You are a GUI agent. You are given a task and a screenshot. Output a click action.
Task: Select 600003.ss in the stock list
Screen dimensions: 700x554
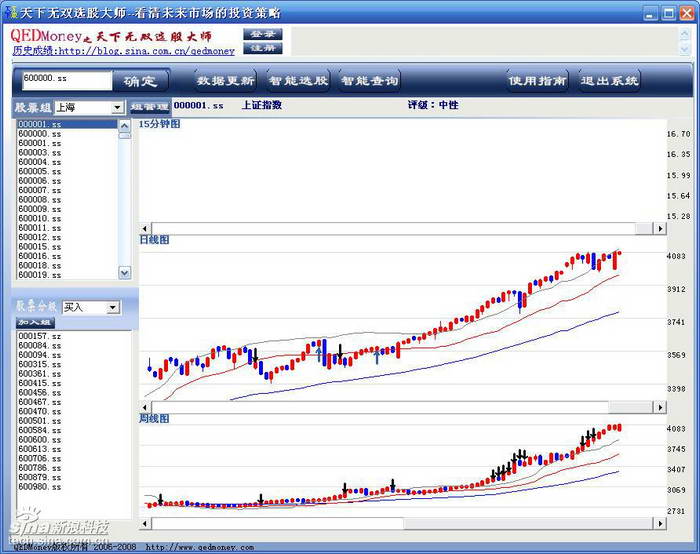point(67,152)
